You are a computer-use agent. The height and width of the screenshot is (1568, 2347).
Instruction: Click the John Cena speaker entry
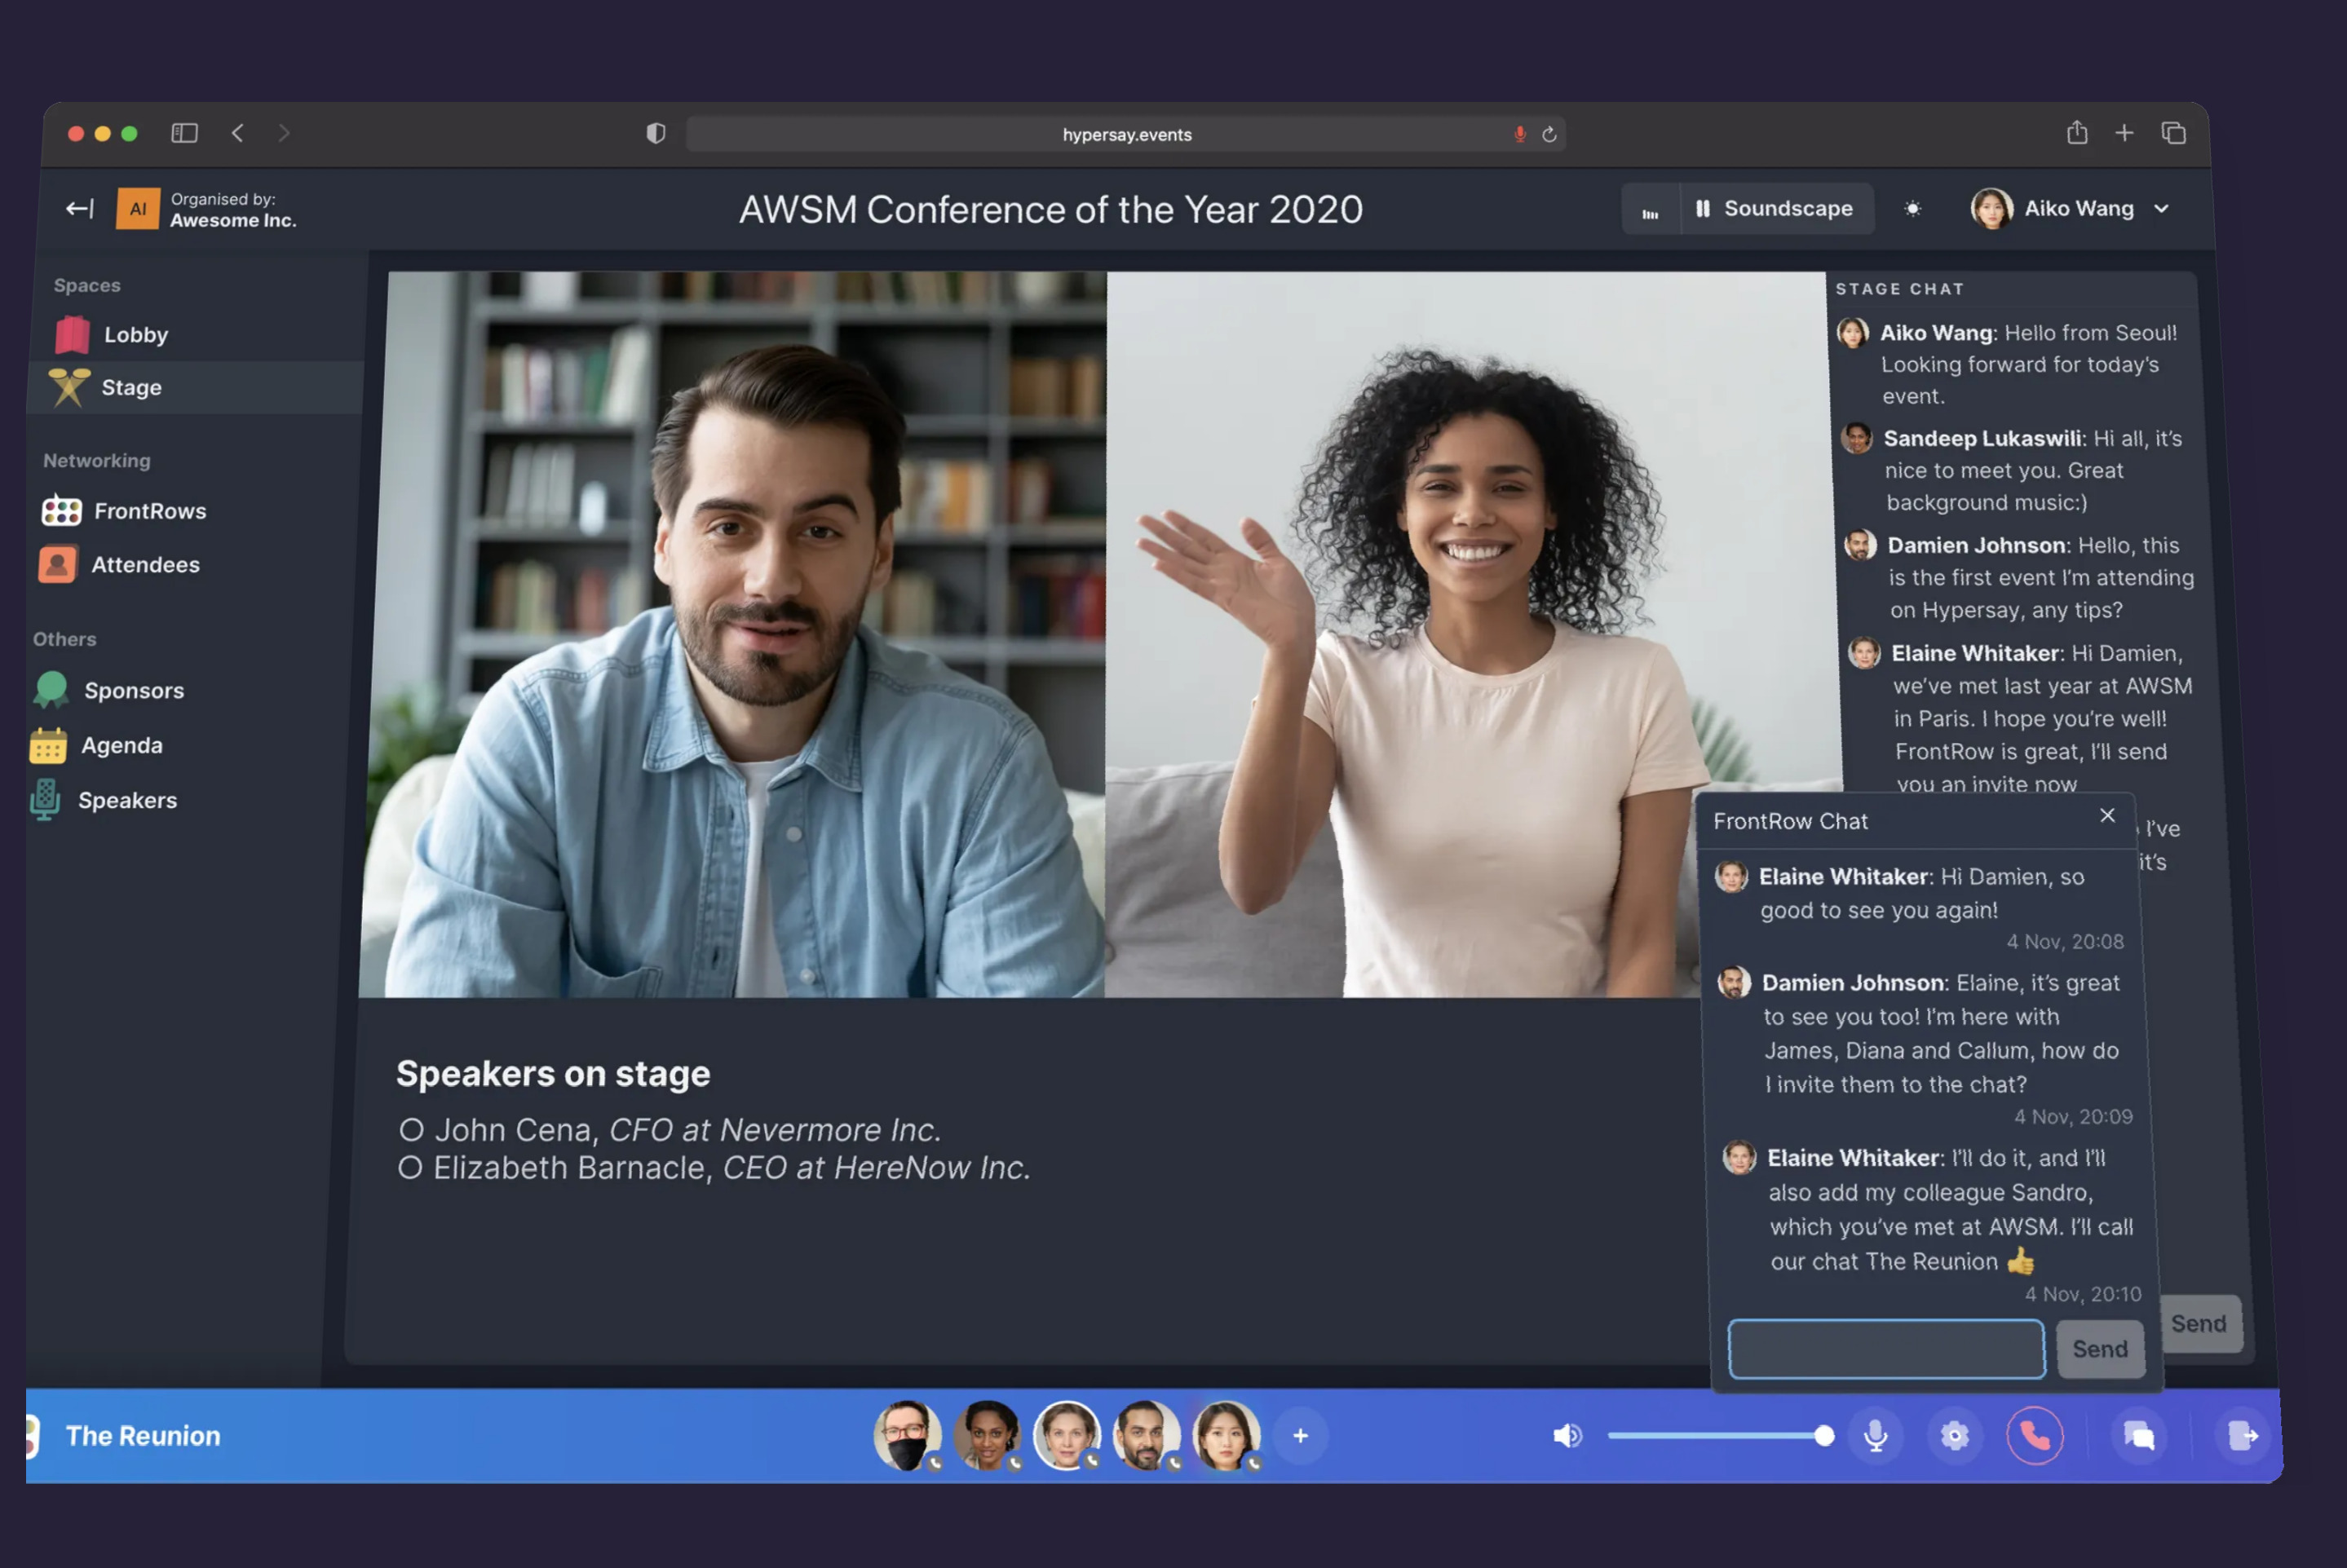[x=670, y=1130]
